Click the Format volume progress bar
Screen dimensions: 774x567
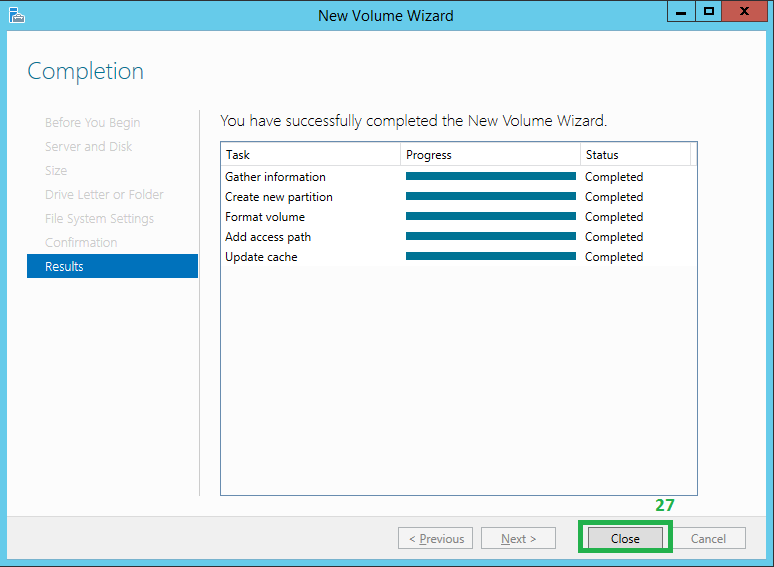(x=490, y=216)
